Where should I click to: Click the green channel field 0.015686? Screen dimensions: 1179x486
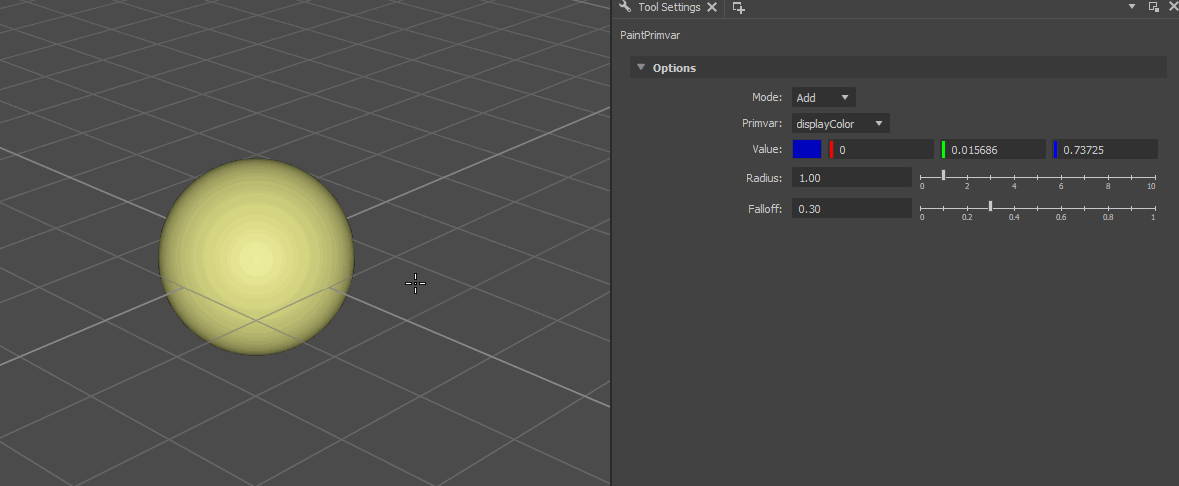point(993,150)
